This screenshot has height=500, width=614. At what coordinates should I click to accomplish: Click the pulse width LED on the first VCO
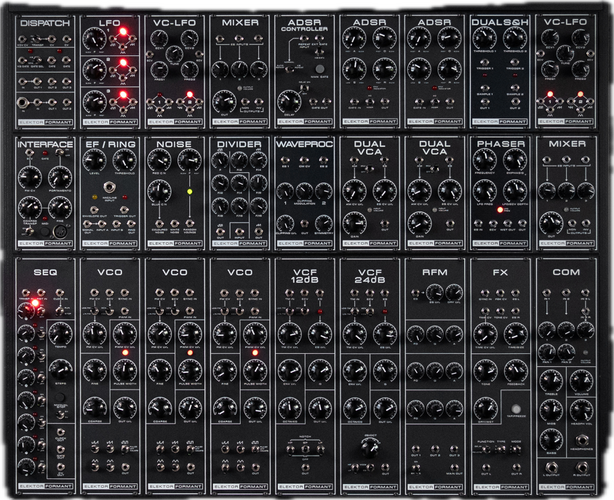(124, 353)
